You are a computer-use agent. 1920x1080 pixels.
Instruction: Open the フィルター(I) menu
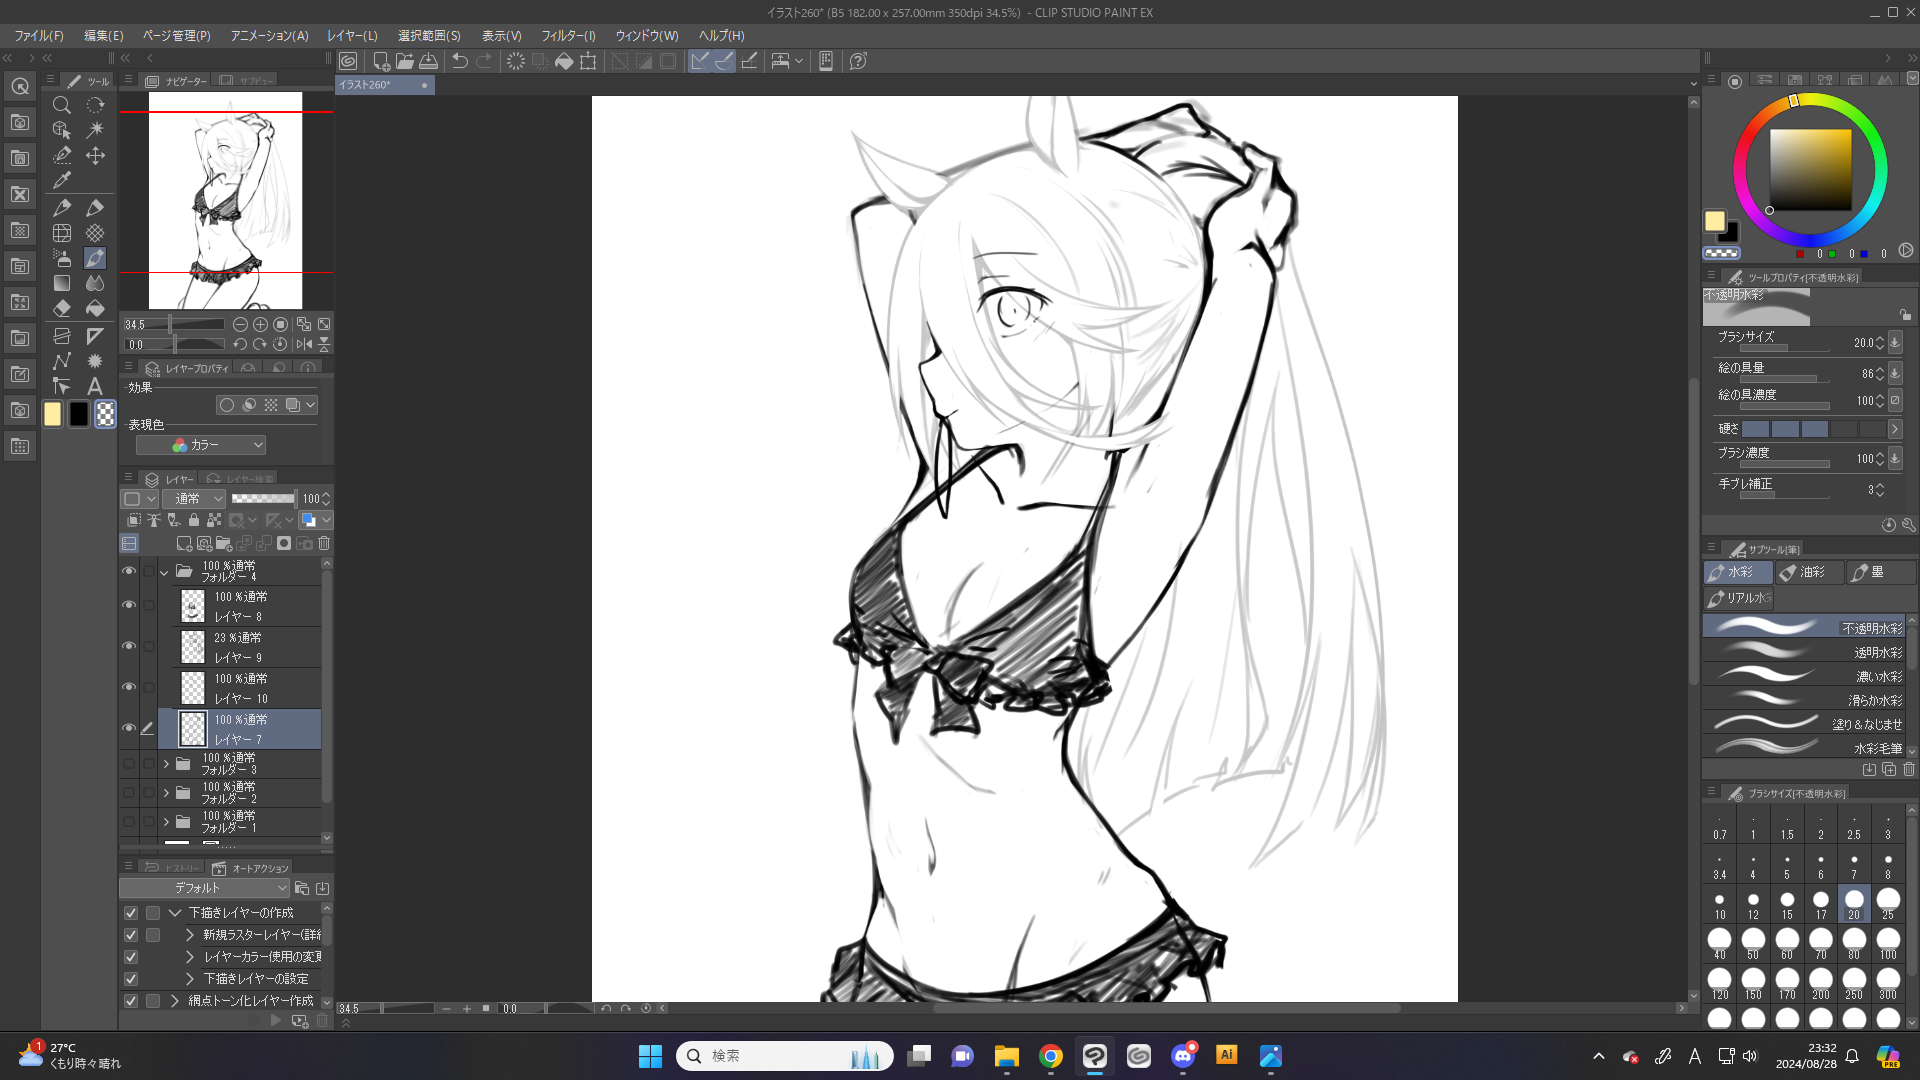pyautogui.click(x=568, y=35)
